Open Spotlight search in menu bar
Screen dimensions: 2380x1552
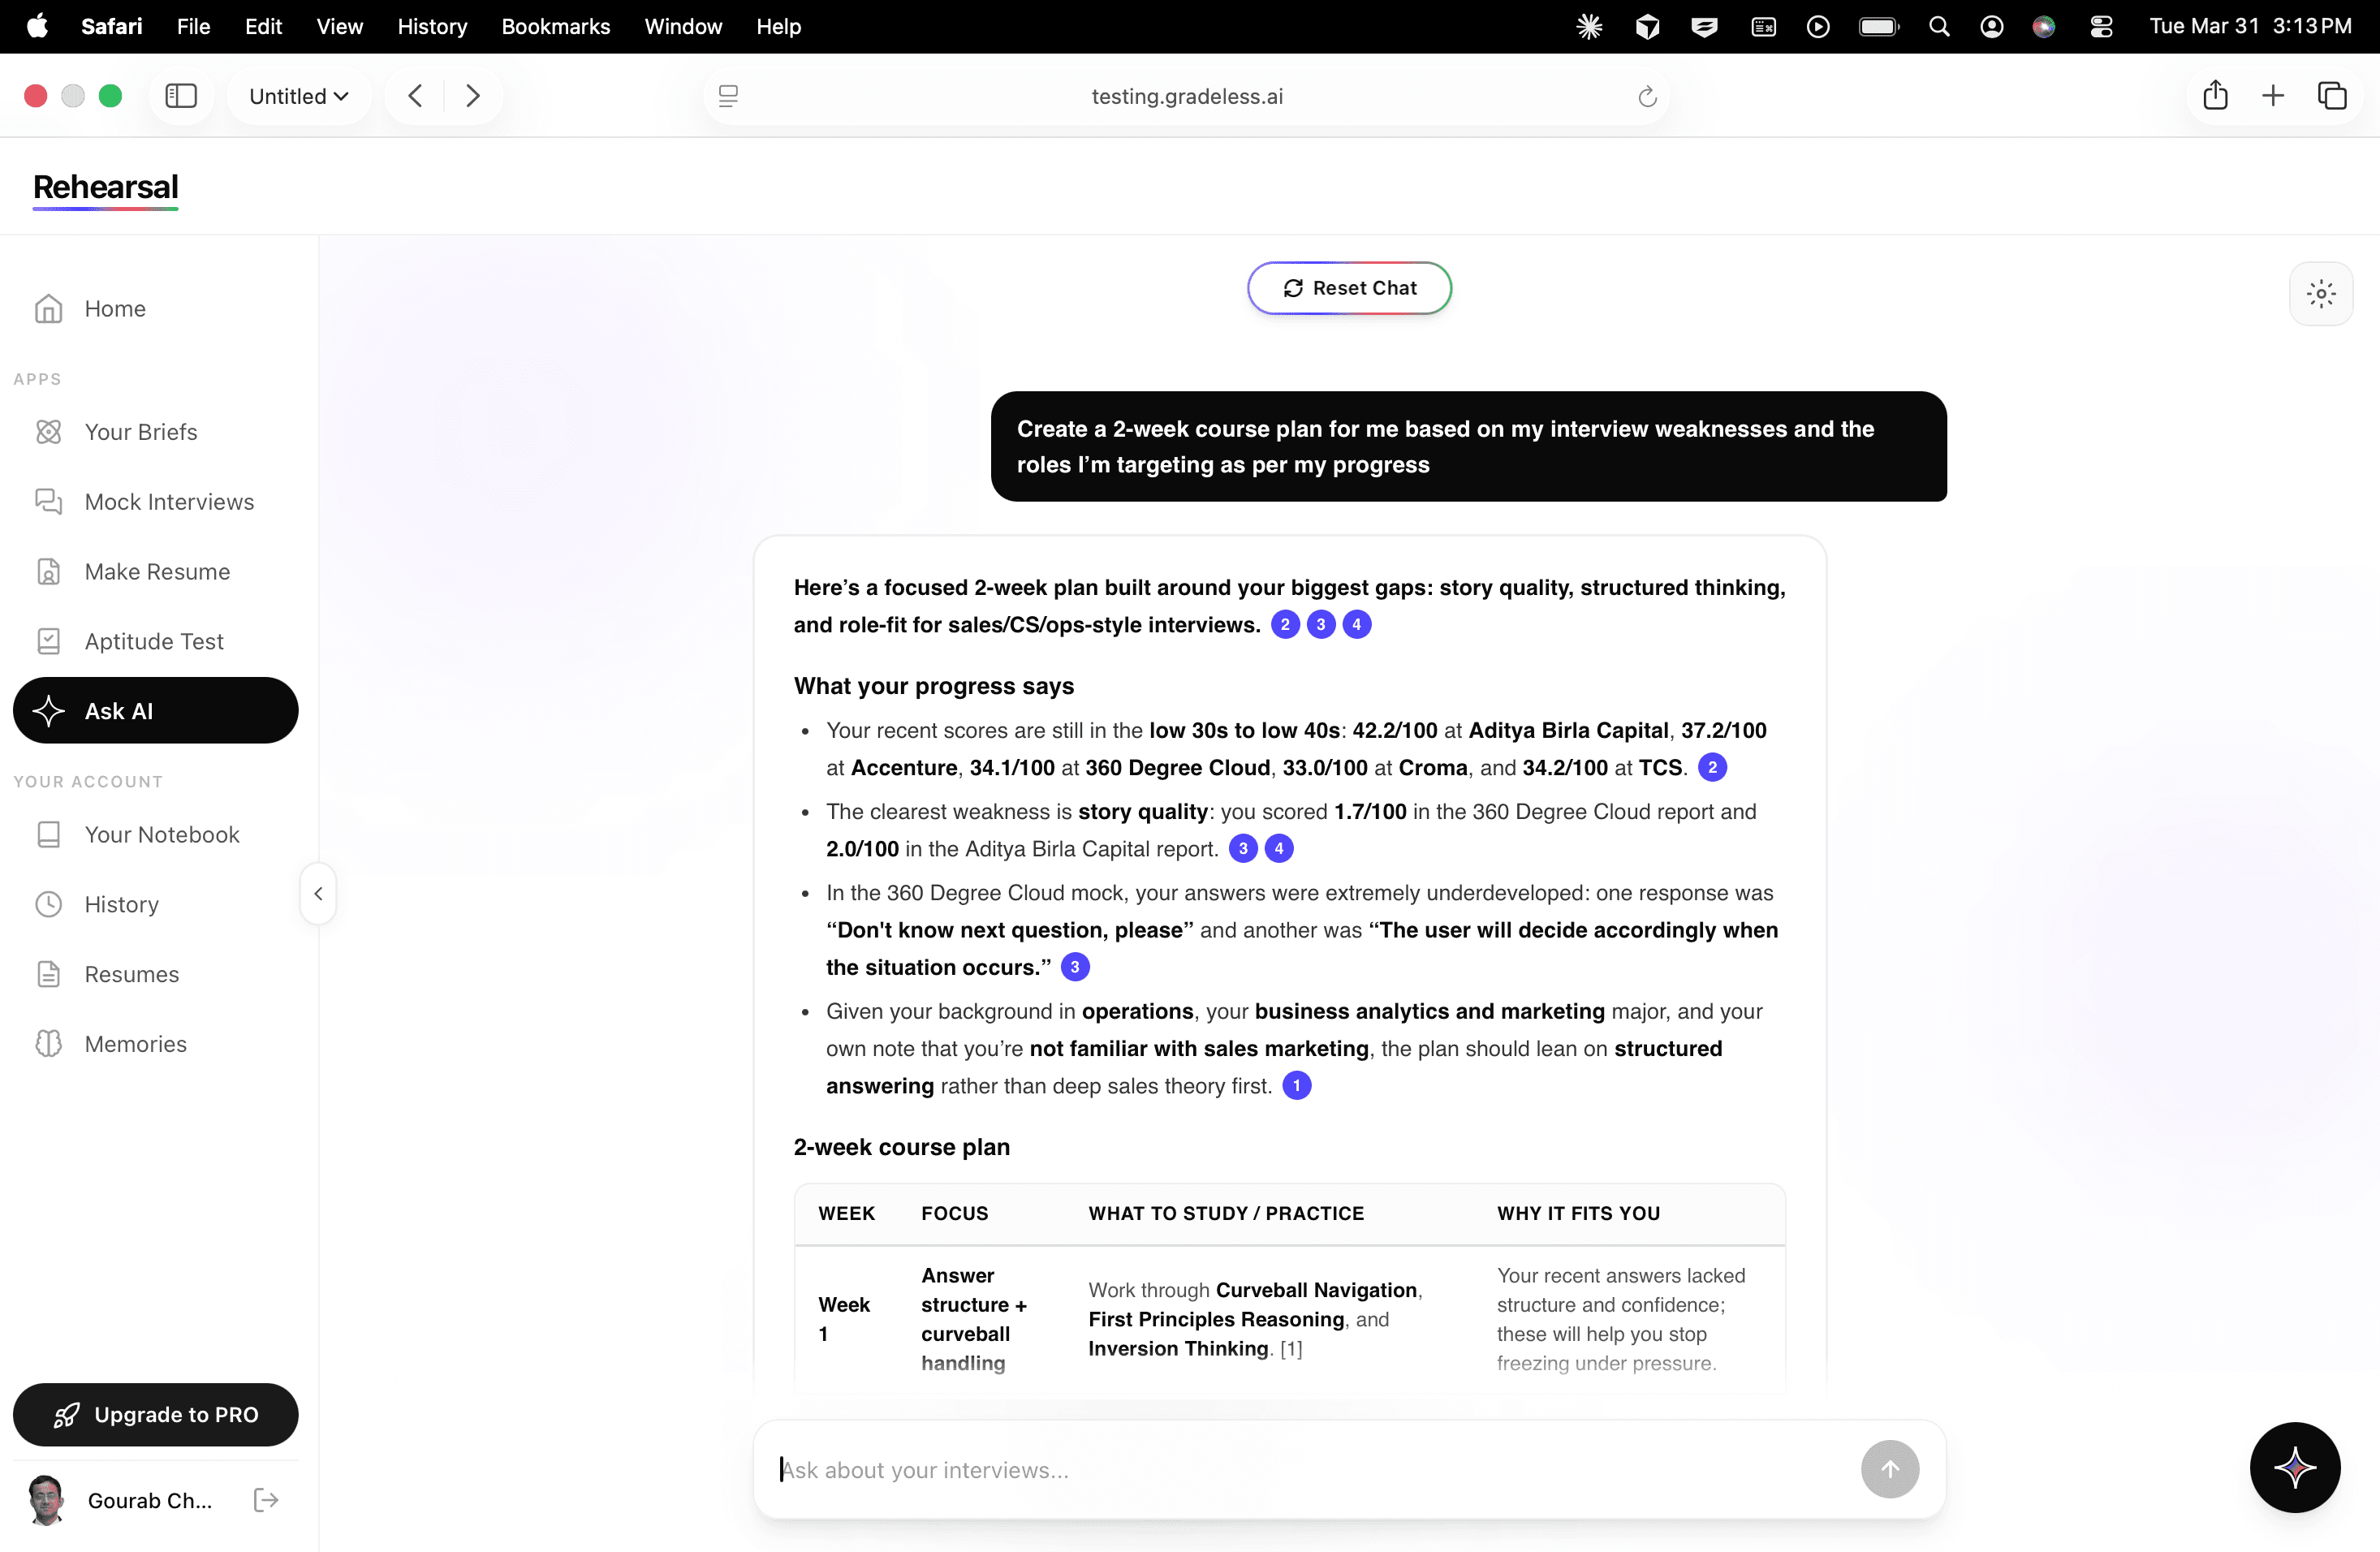point(1939,27)
